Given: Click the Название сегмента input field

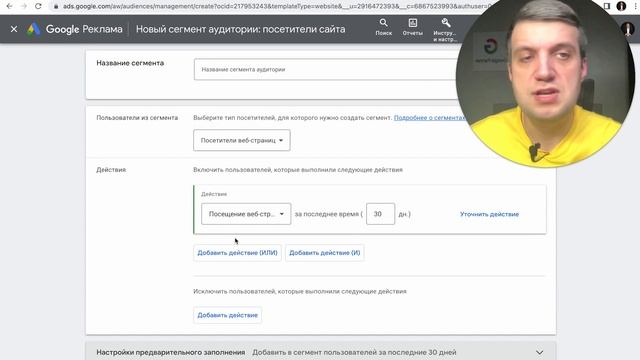Looking at the screenshot, I should click(325, 69).
